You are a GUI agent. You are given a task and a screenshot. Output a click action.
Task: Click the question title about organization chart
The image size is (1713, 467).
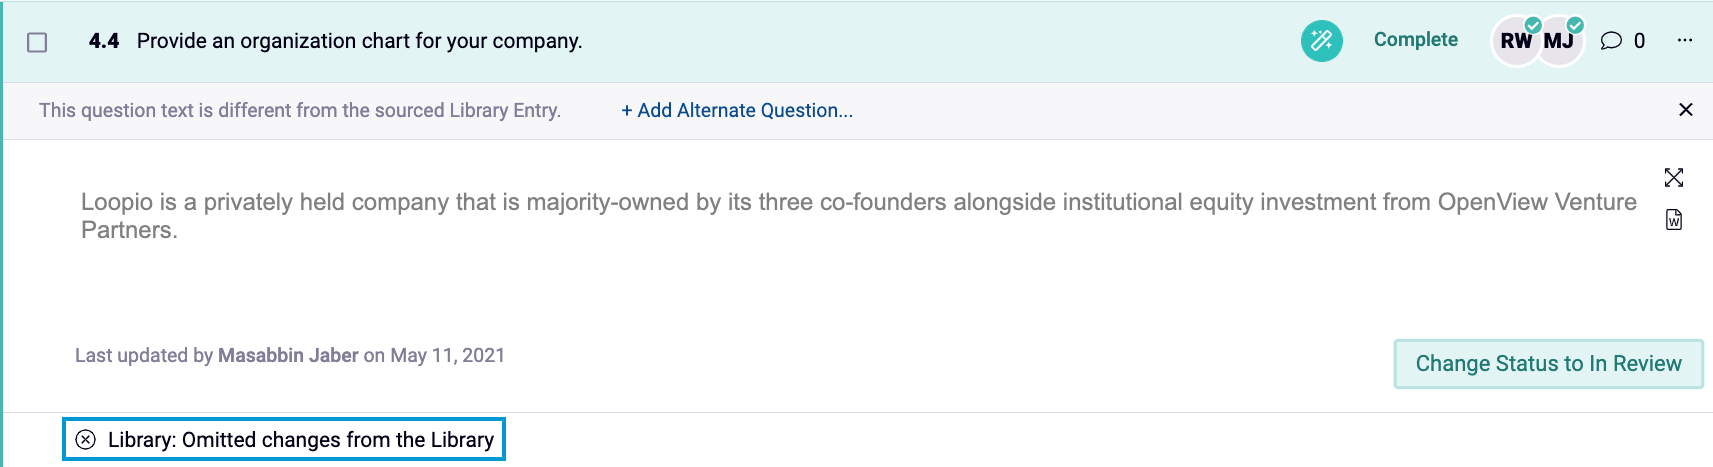[x=359, y=41]
